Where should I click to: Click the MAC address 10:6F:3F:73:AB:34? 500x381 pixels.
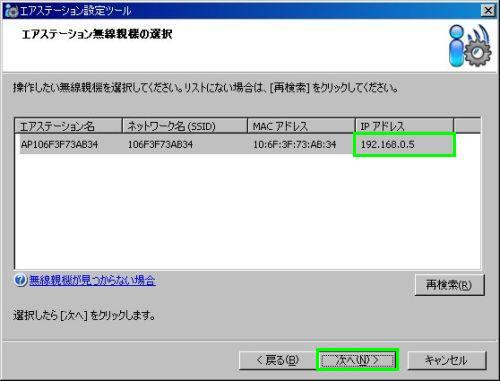pos(295,145)
